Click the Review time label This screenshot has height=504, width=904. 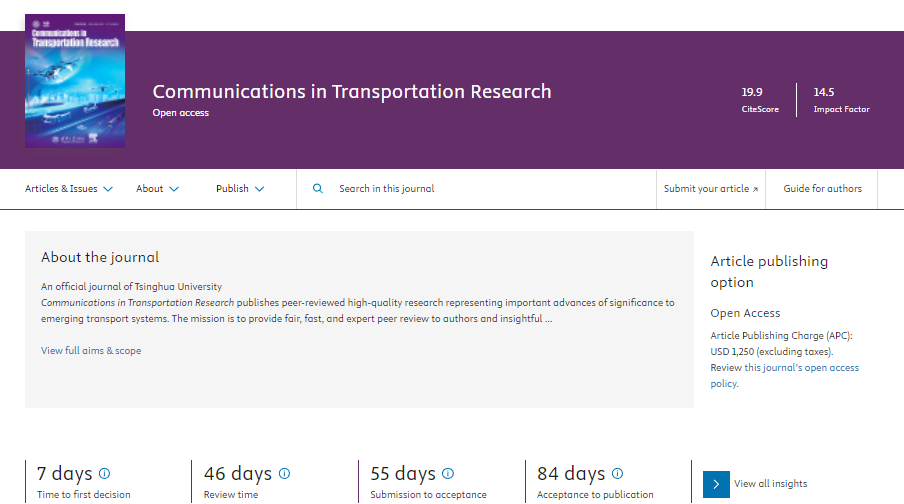point(231,495)
